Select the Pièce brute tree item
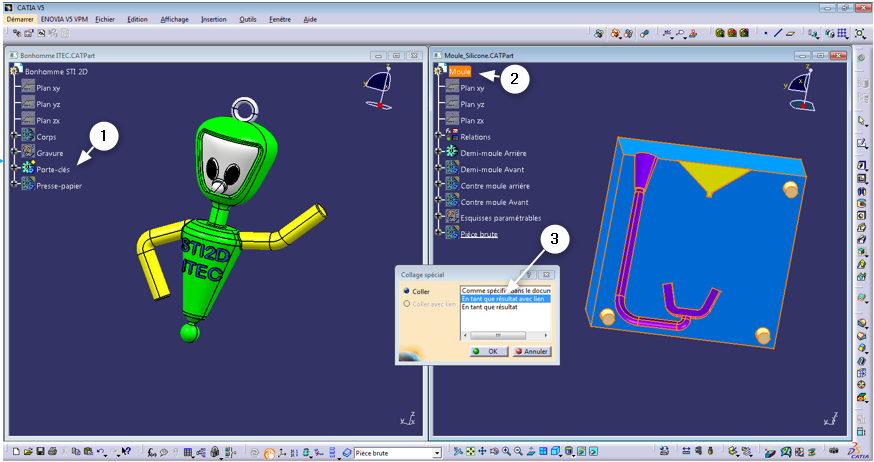The width and height of the screenshot is (874, 462). click(x=479, y=234)
